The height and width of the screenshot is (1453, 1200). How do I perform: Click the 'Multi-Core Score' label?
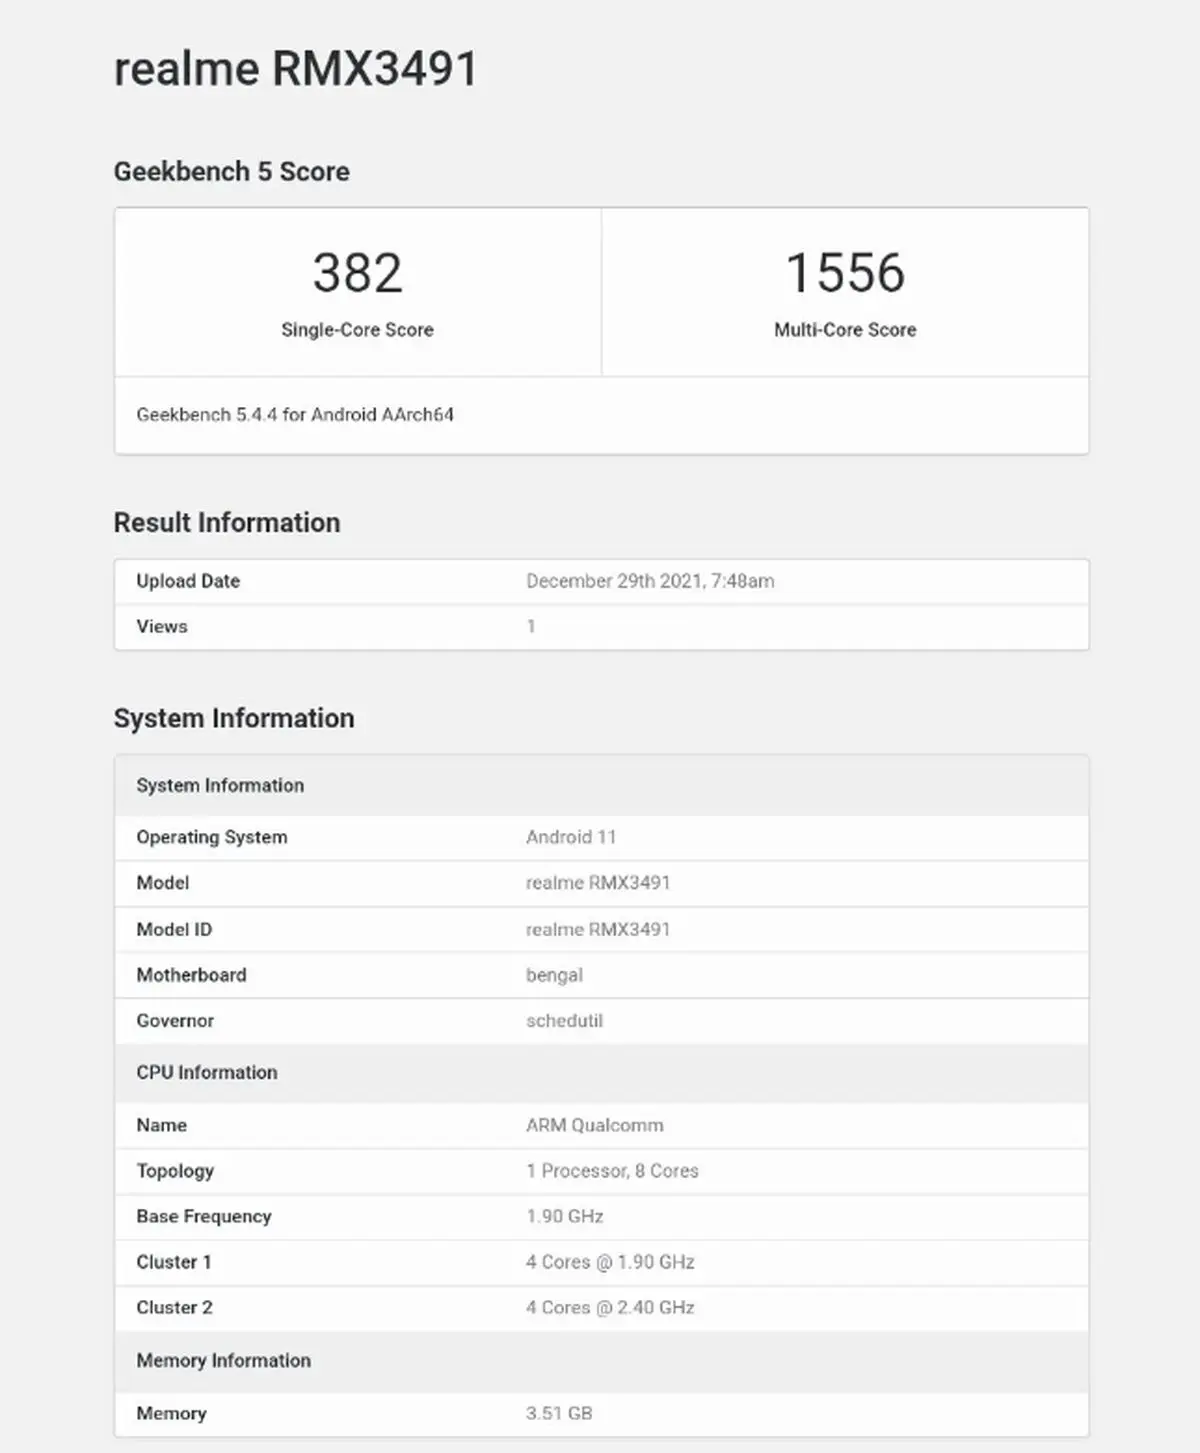[845, 330]
